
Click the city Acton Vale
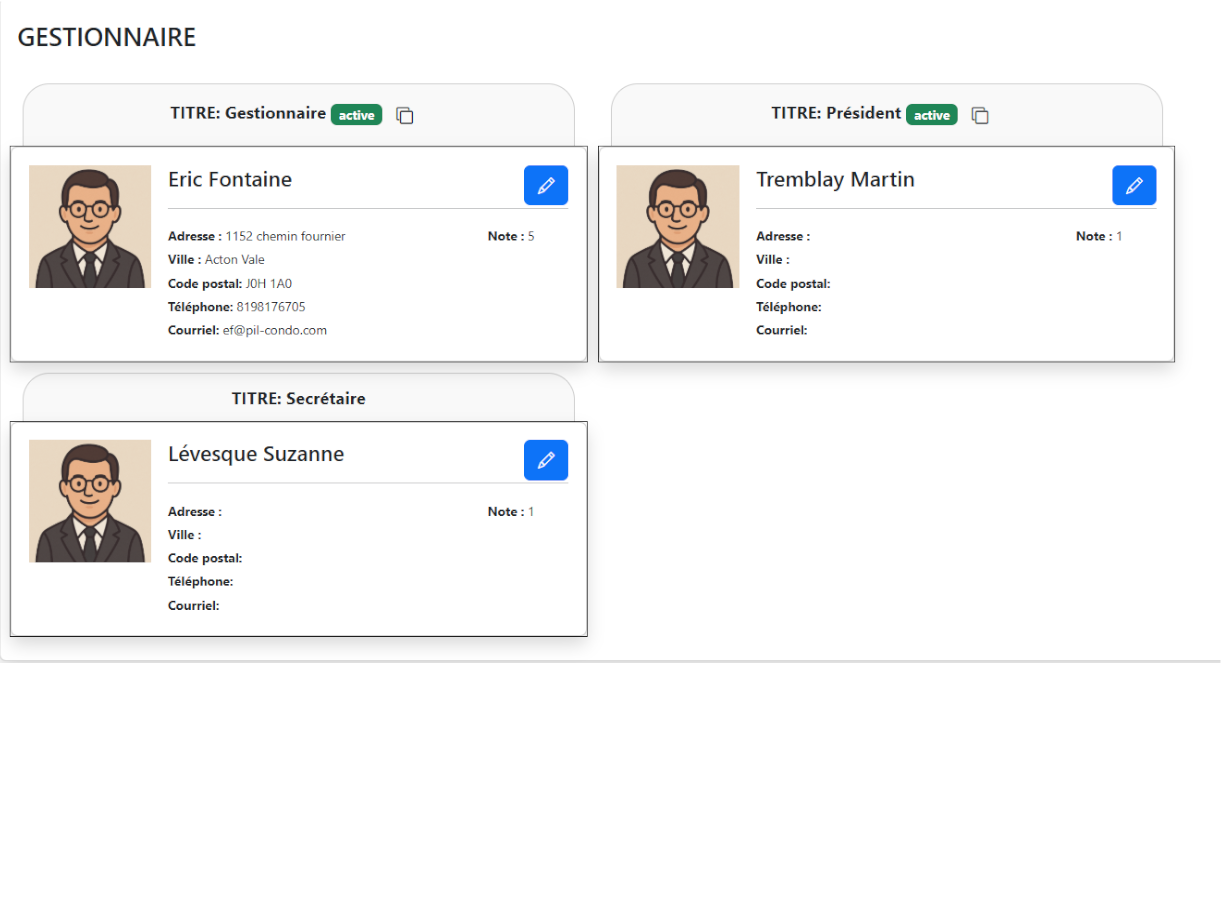pyautogui.click(x=235, y=260)
